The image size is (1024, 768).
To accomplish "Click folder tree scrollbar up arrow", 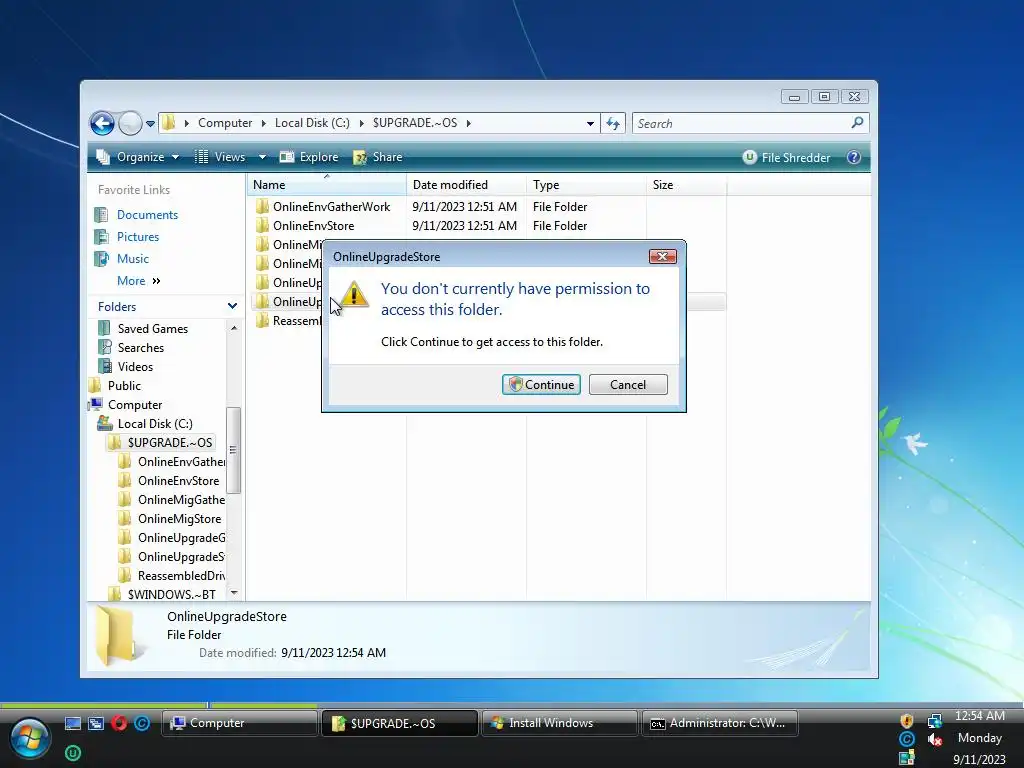I will [234, 328].
